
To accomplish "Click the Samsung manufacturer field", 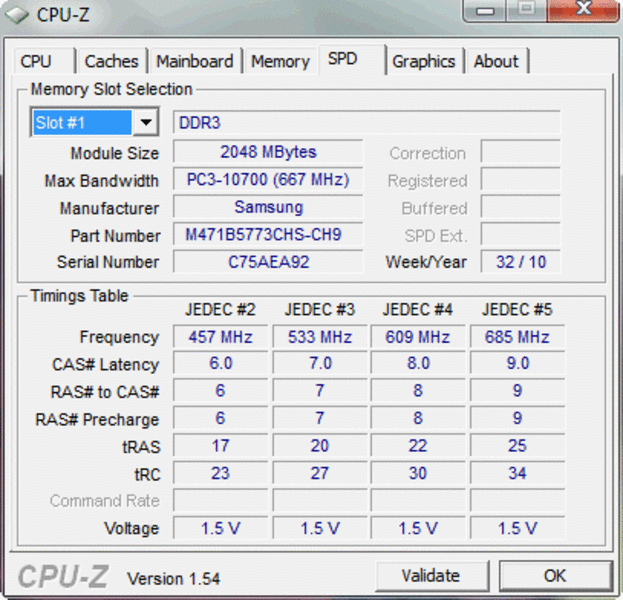I will pos(268,207).
